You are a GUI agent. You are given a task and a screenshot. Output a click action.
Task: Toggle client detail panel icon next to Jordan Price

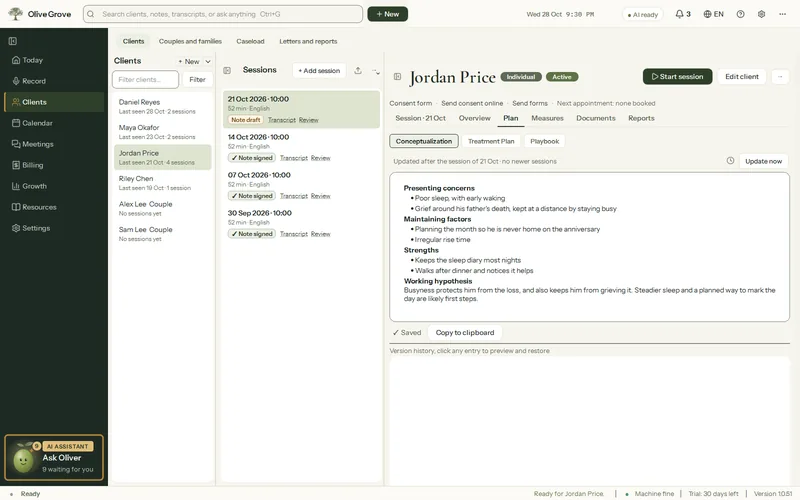point(397,77)
